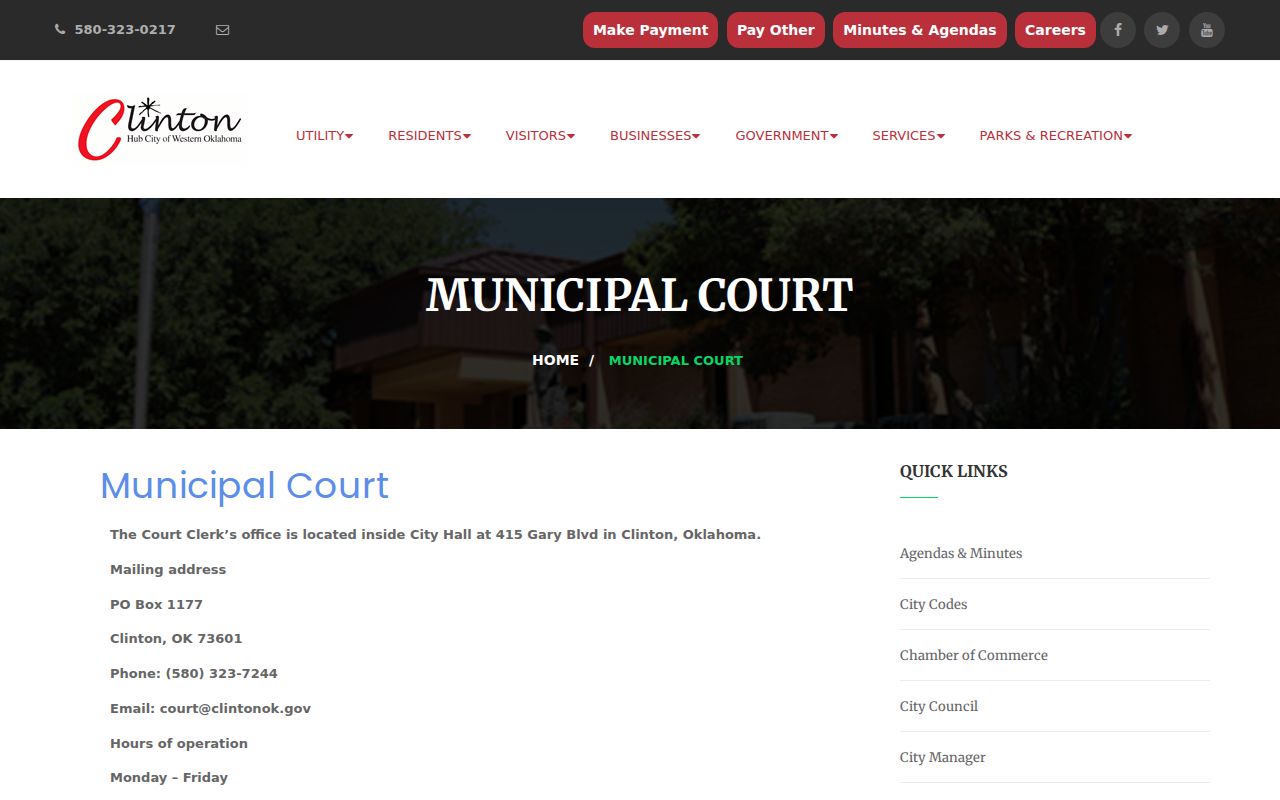Click the PO Box 1177 text
1280x800 pixels.
pyautogui.click(x=156, y=605)
